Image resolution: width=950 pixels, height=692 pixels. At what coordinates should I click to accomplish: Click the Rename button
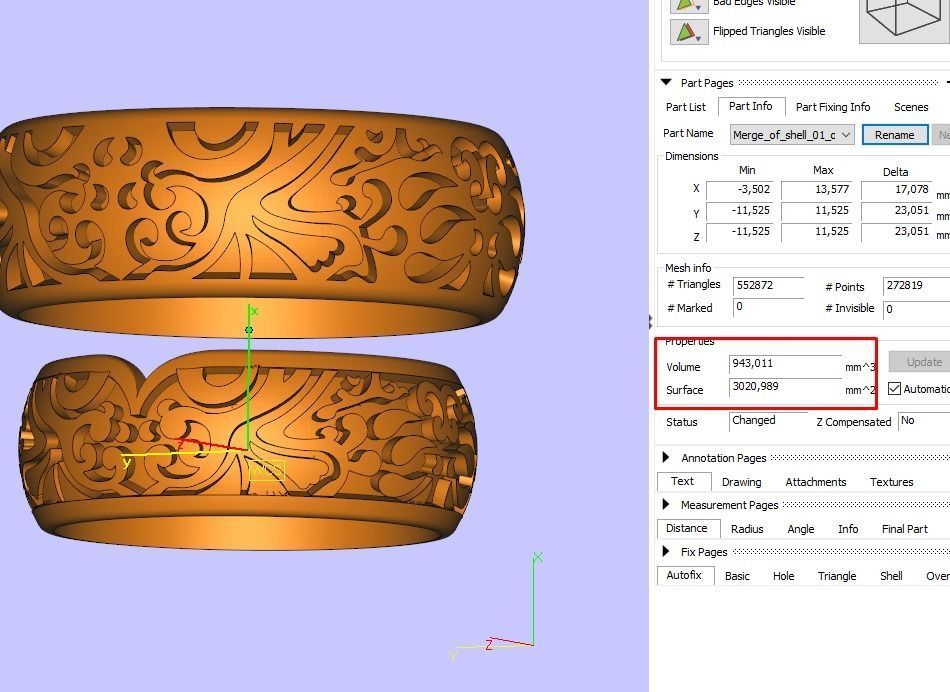coord(894,135)
